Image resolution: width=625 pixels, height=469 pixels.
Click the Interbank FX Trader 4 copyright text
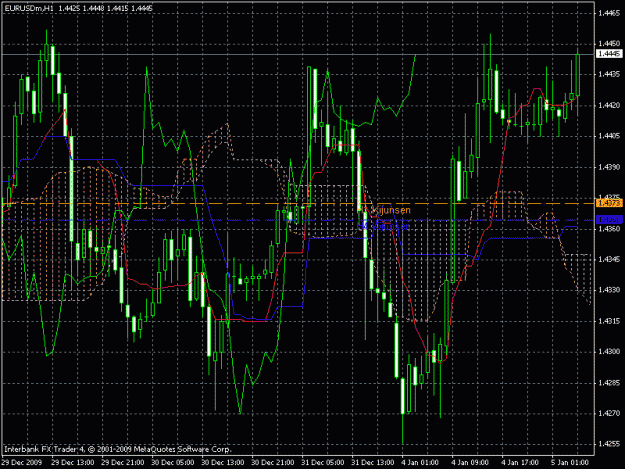tap(118, 449)
